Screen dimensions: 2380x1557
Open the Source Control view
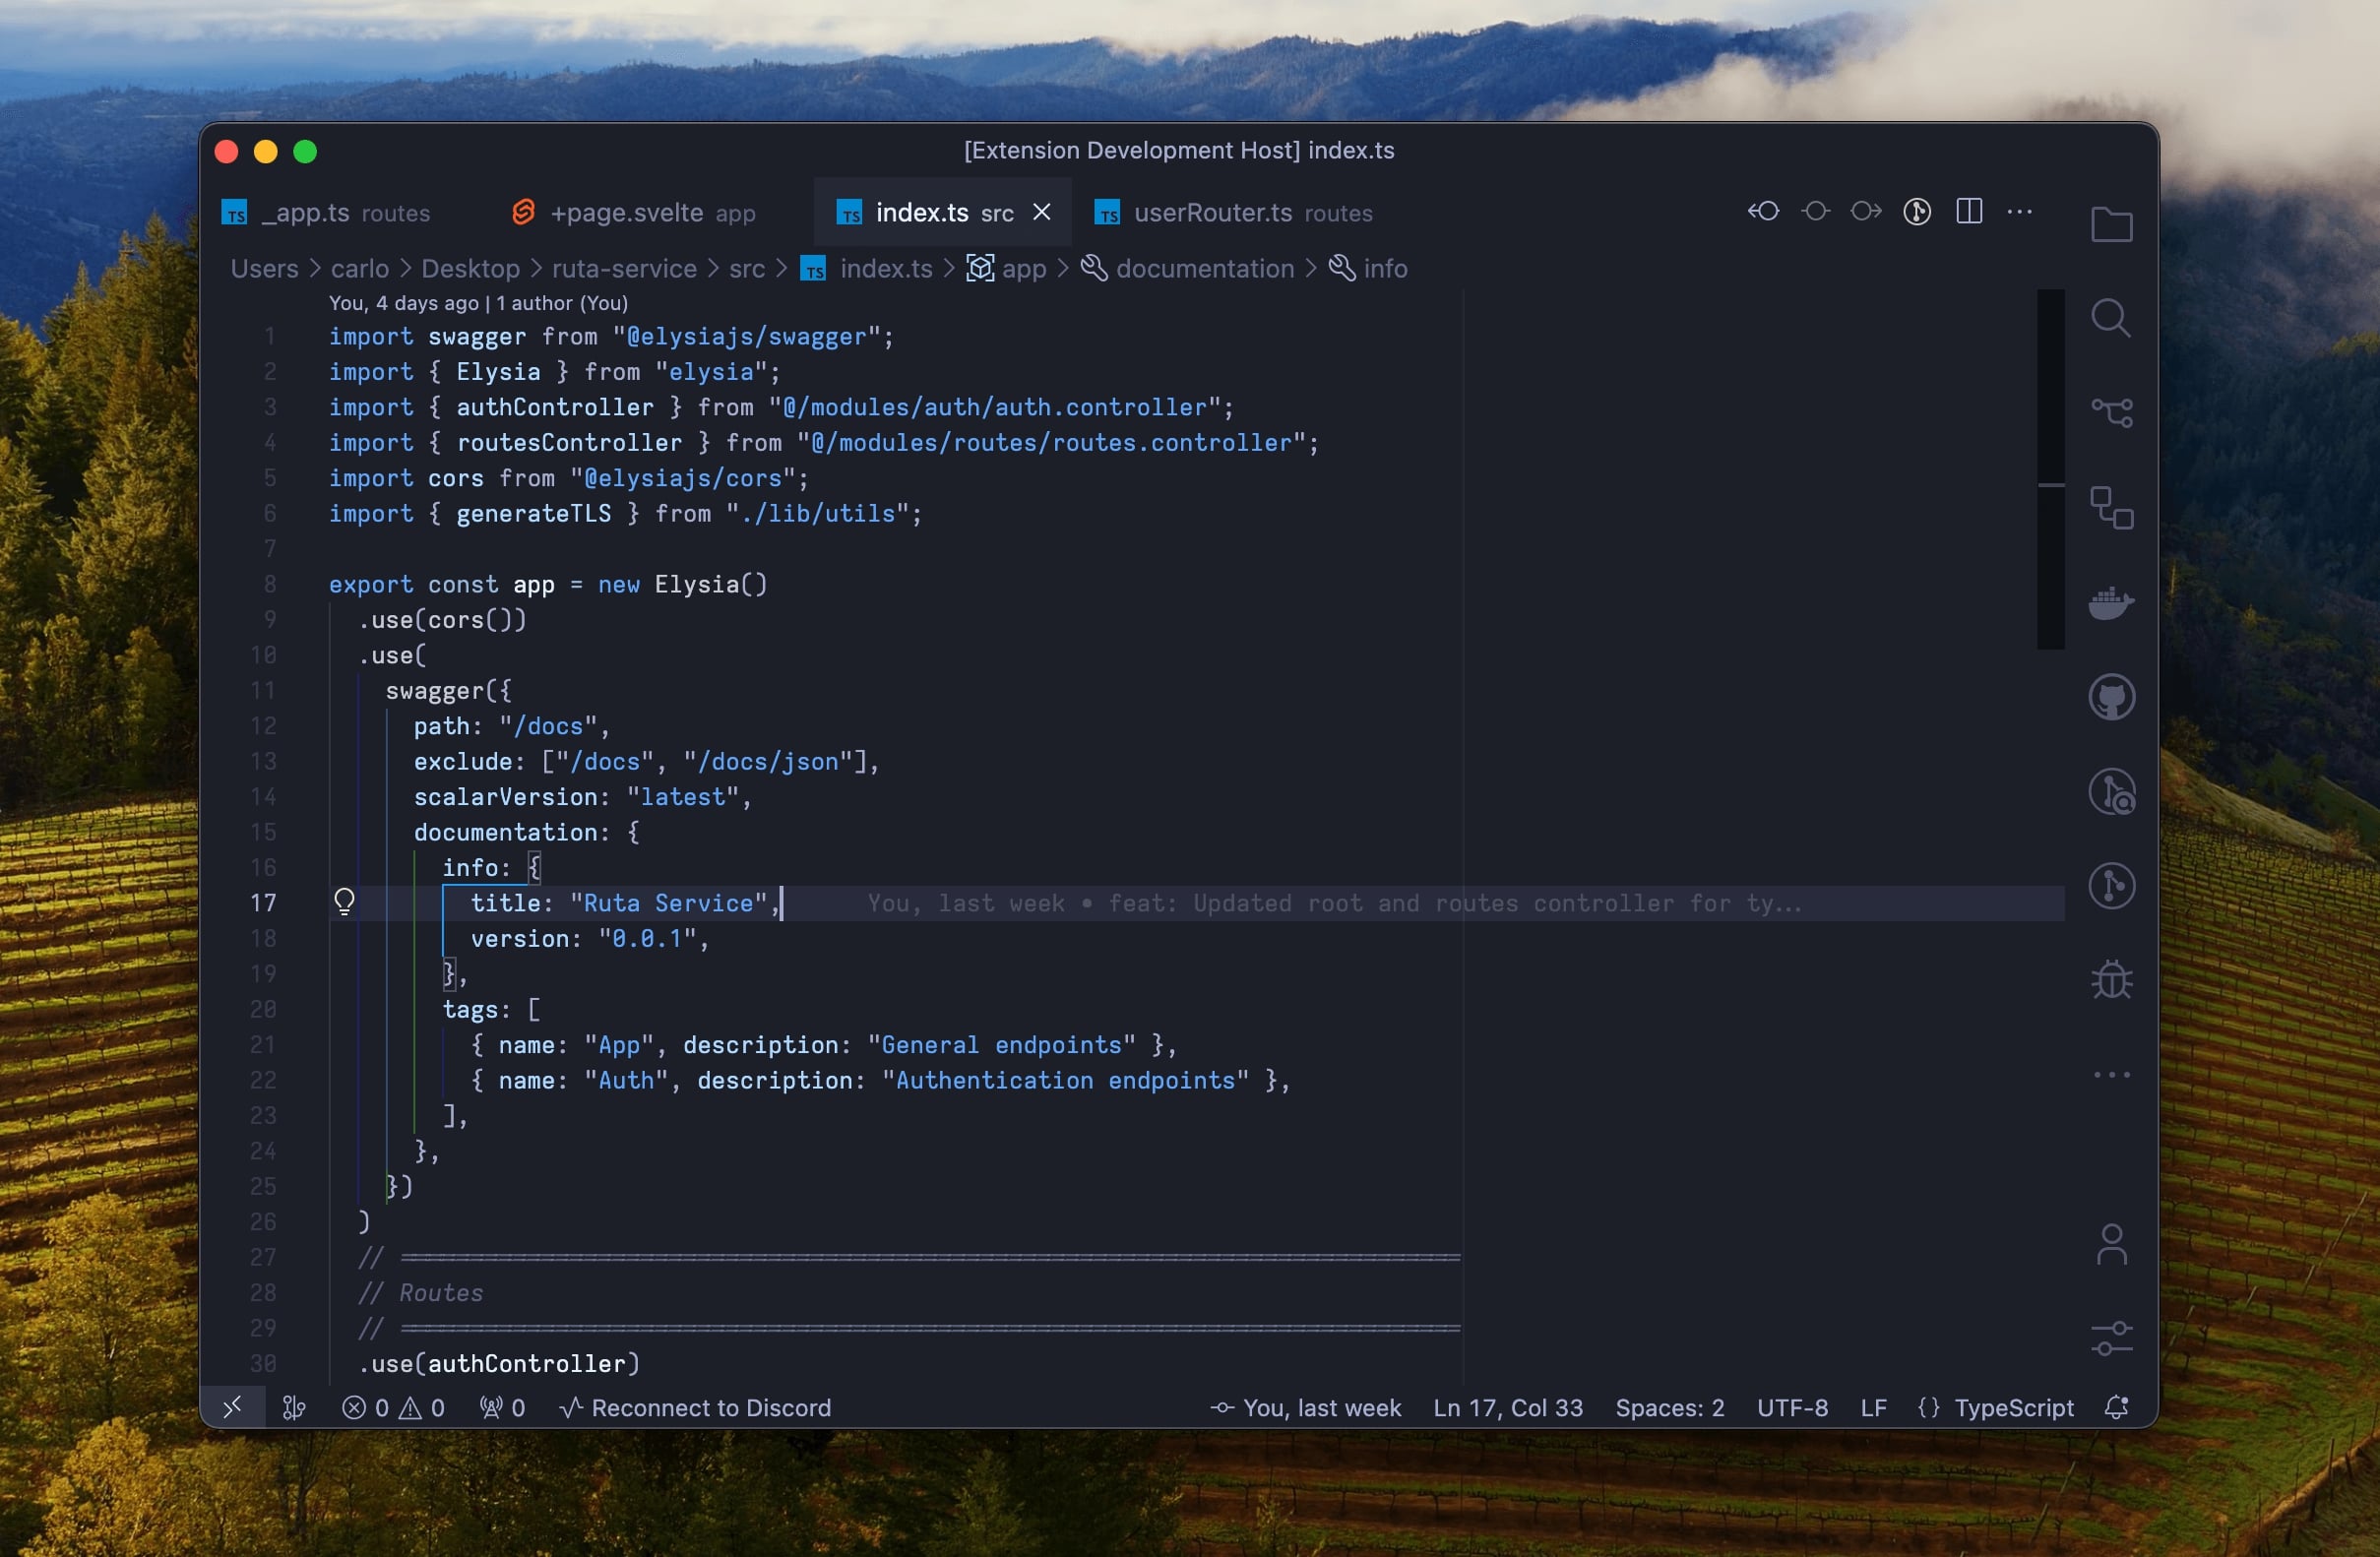(2111, 412)
